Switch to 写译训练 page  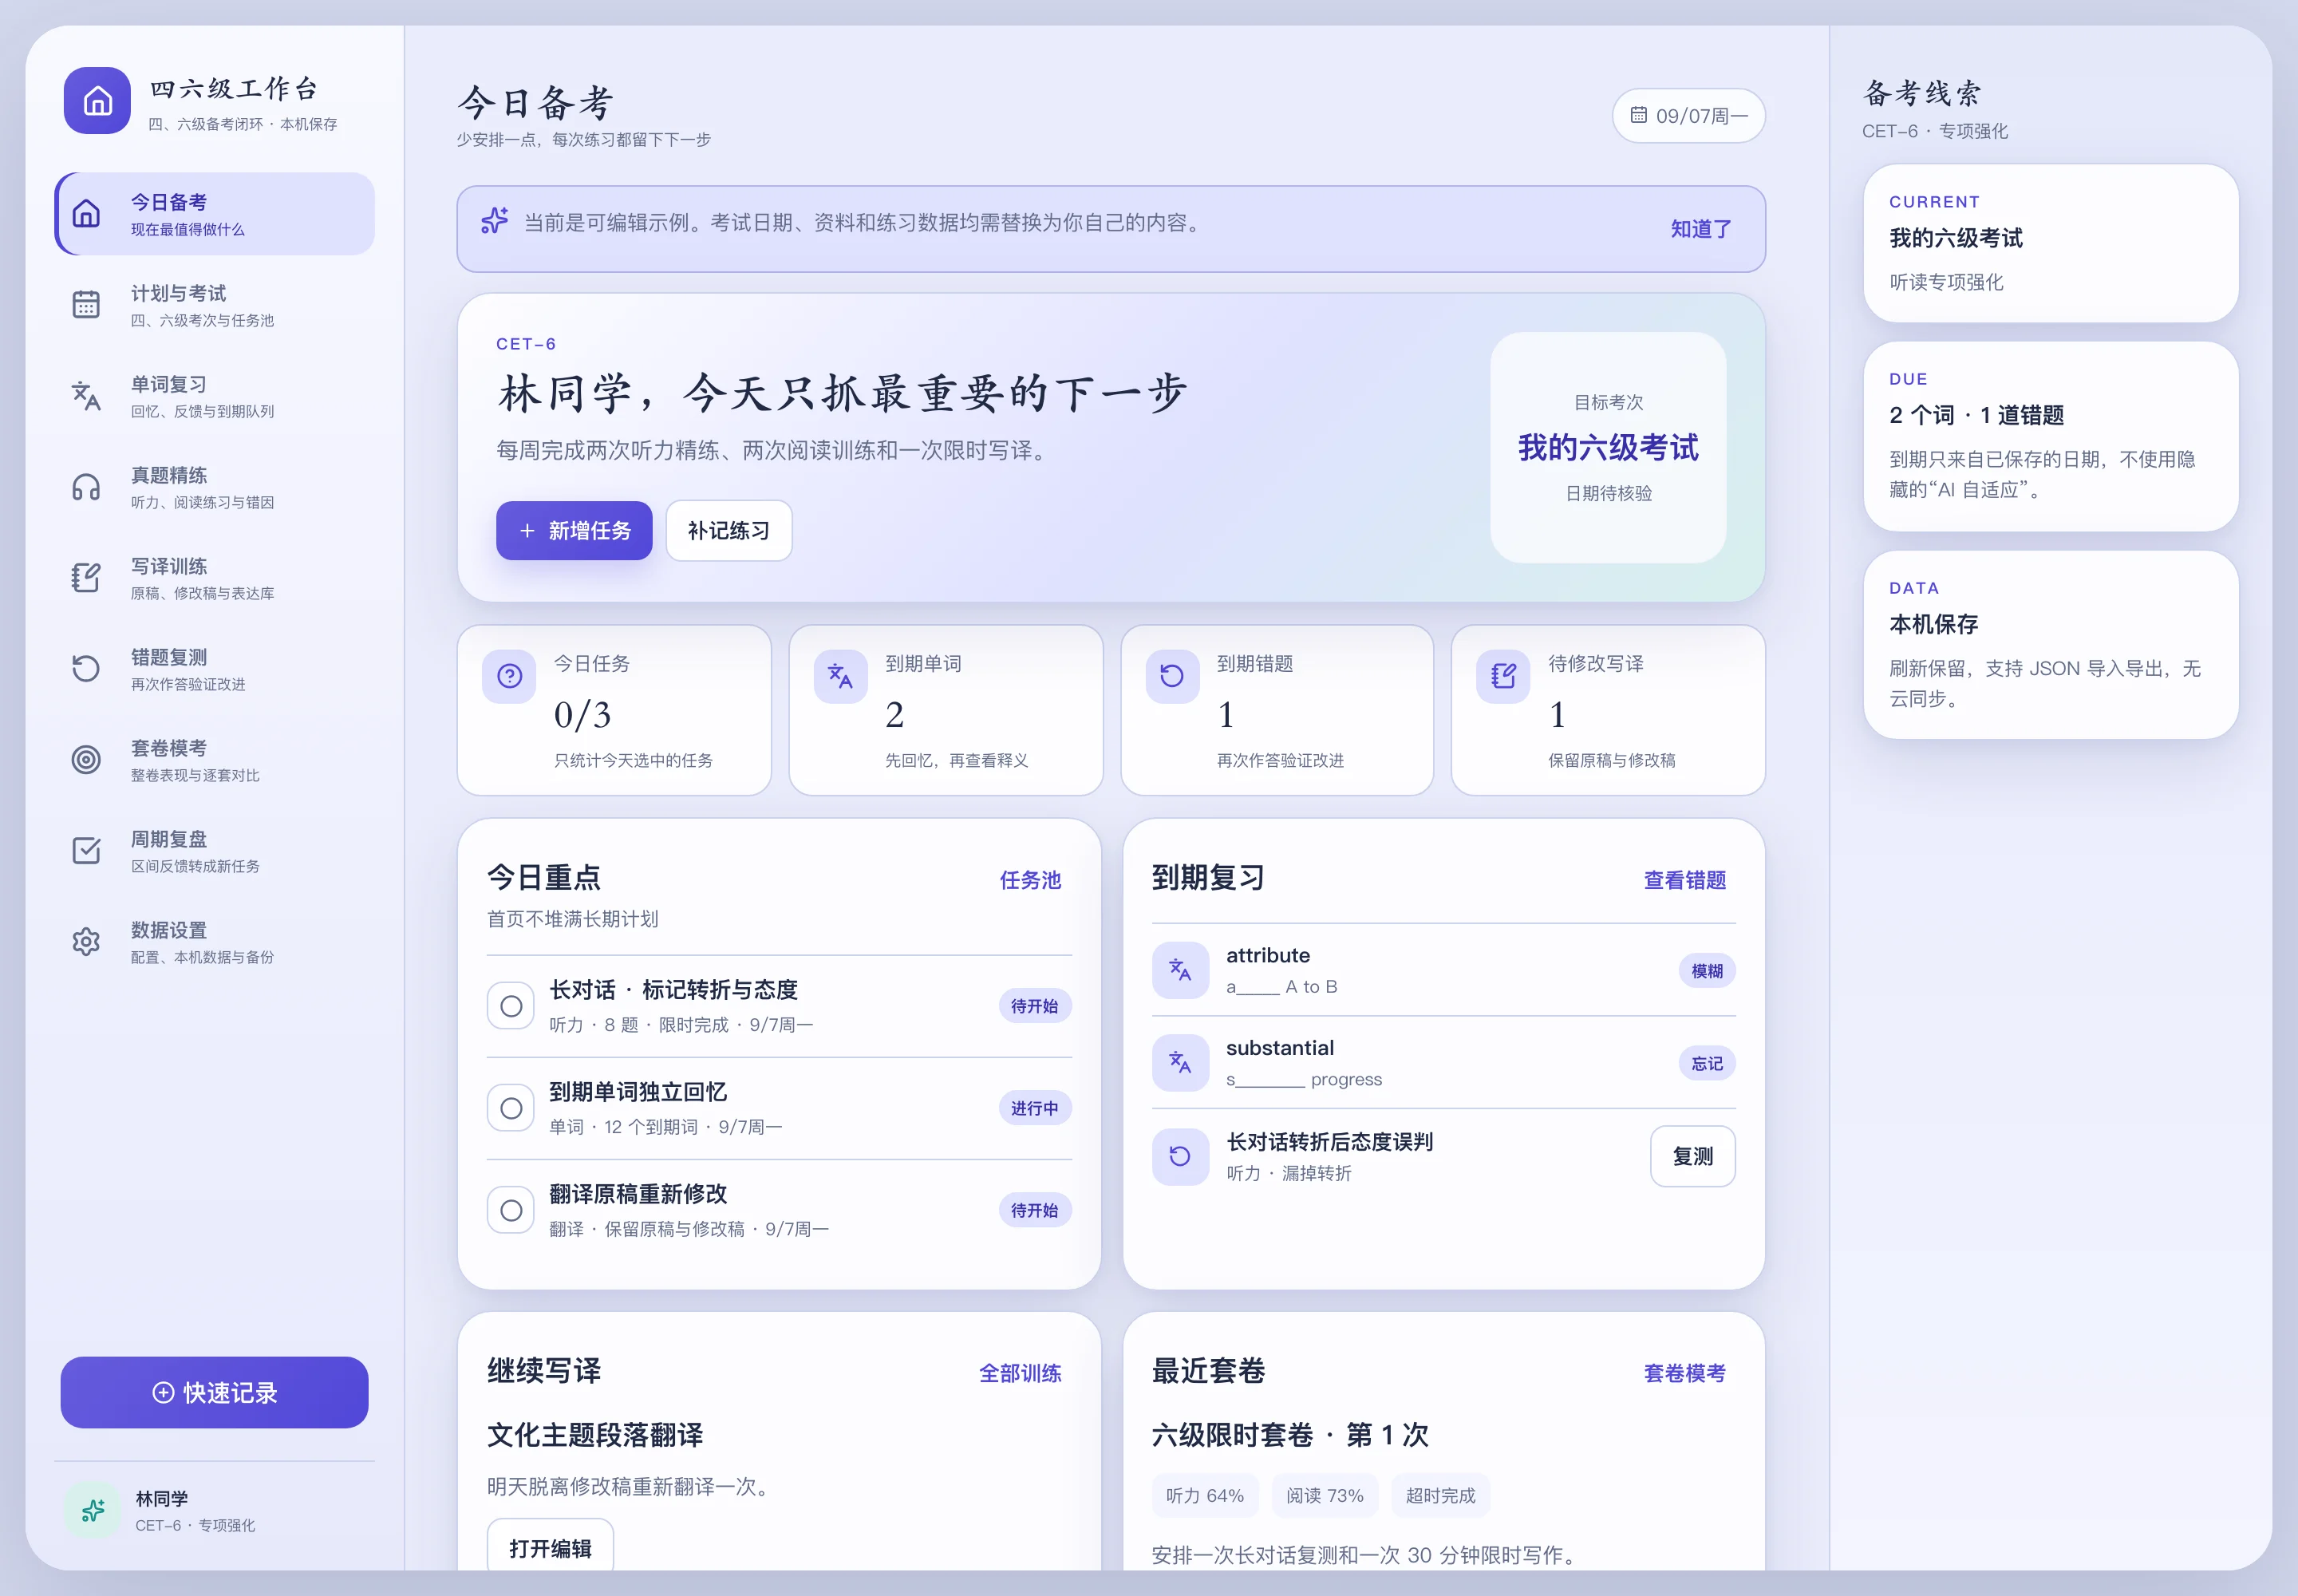pos(215,578)
